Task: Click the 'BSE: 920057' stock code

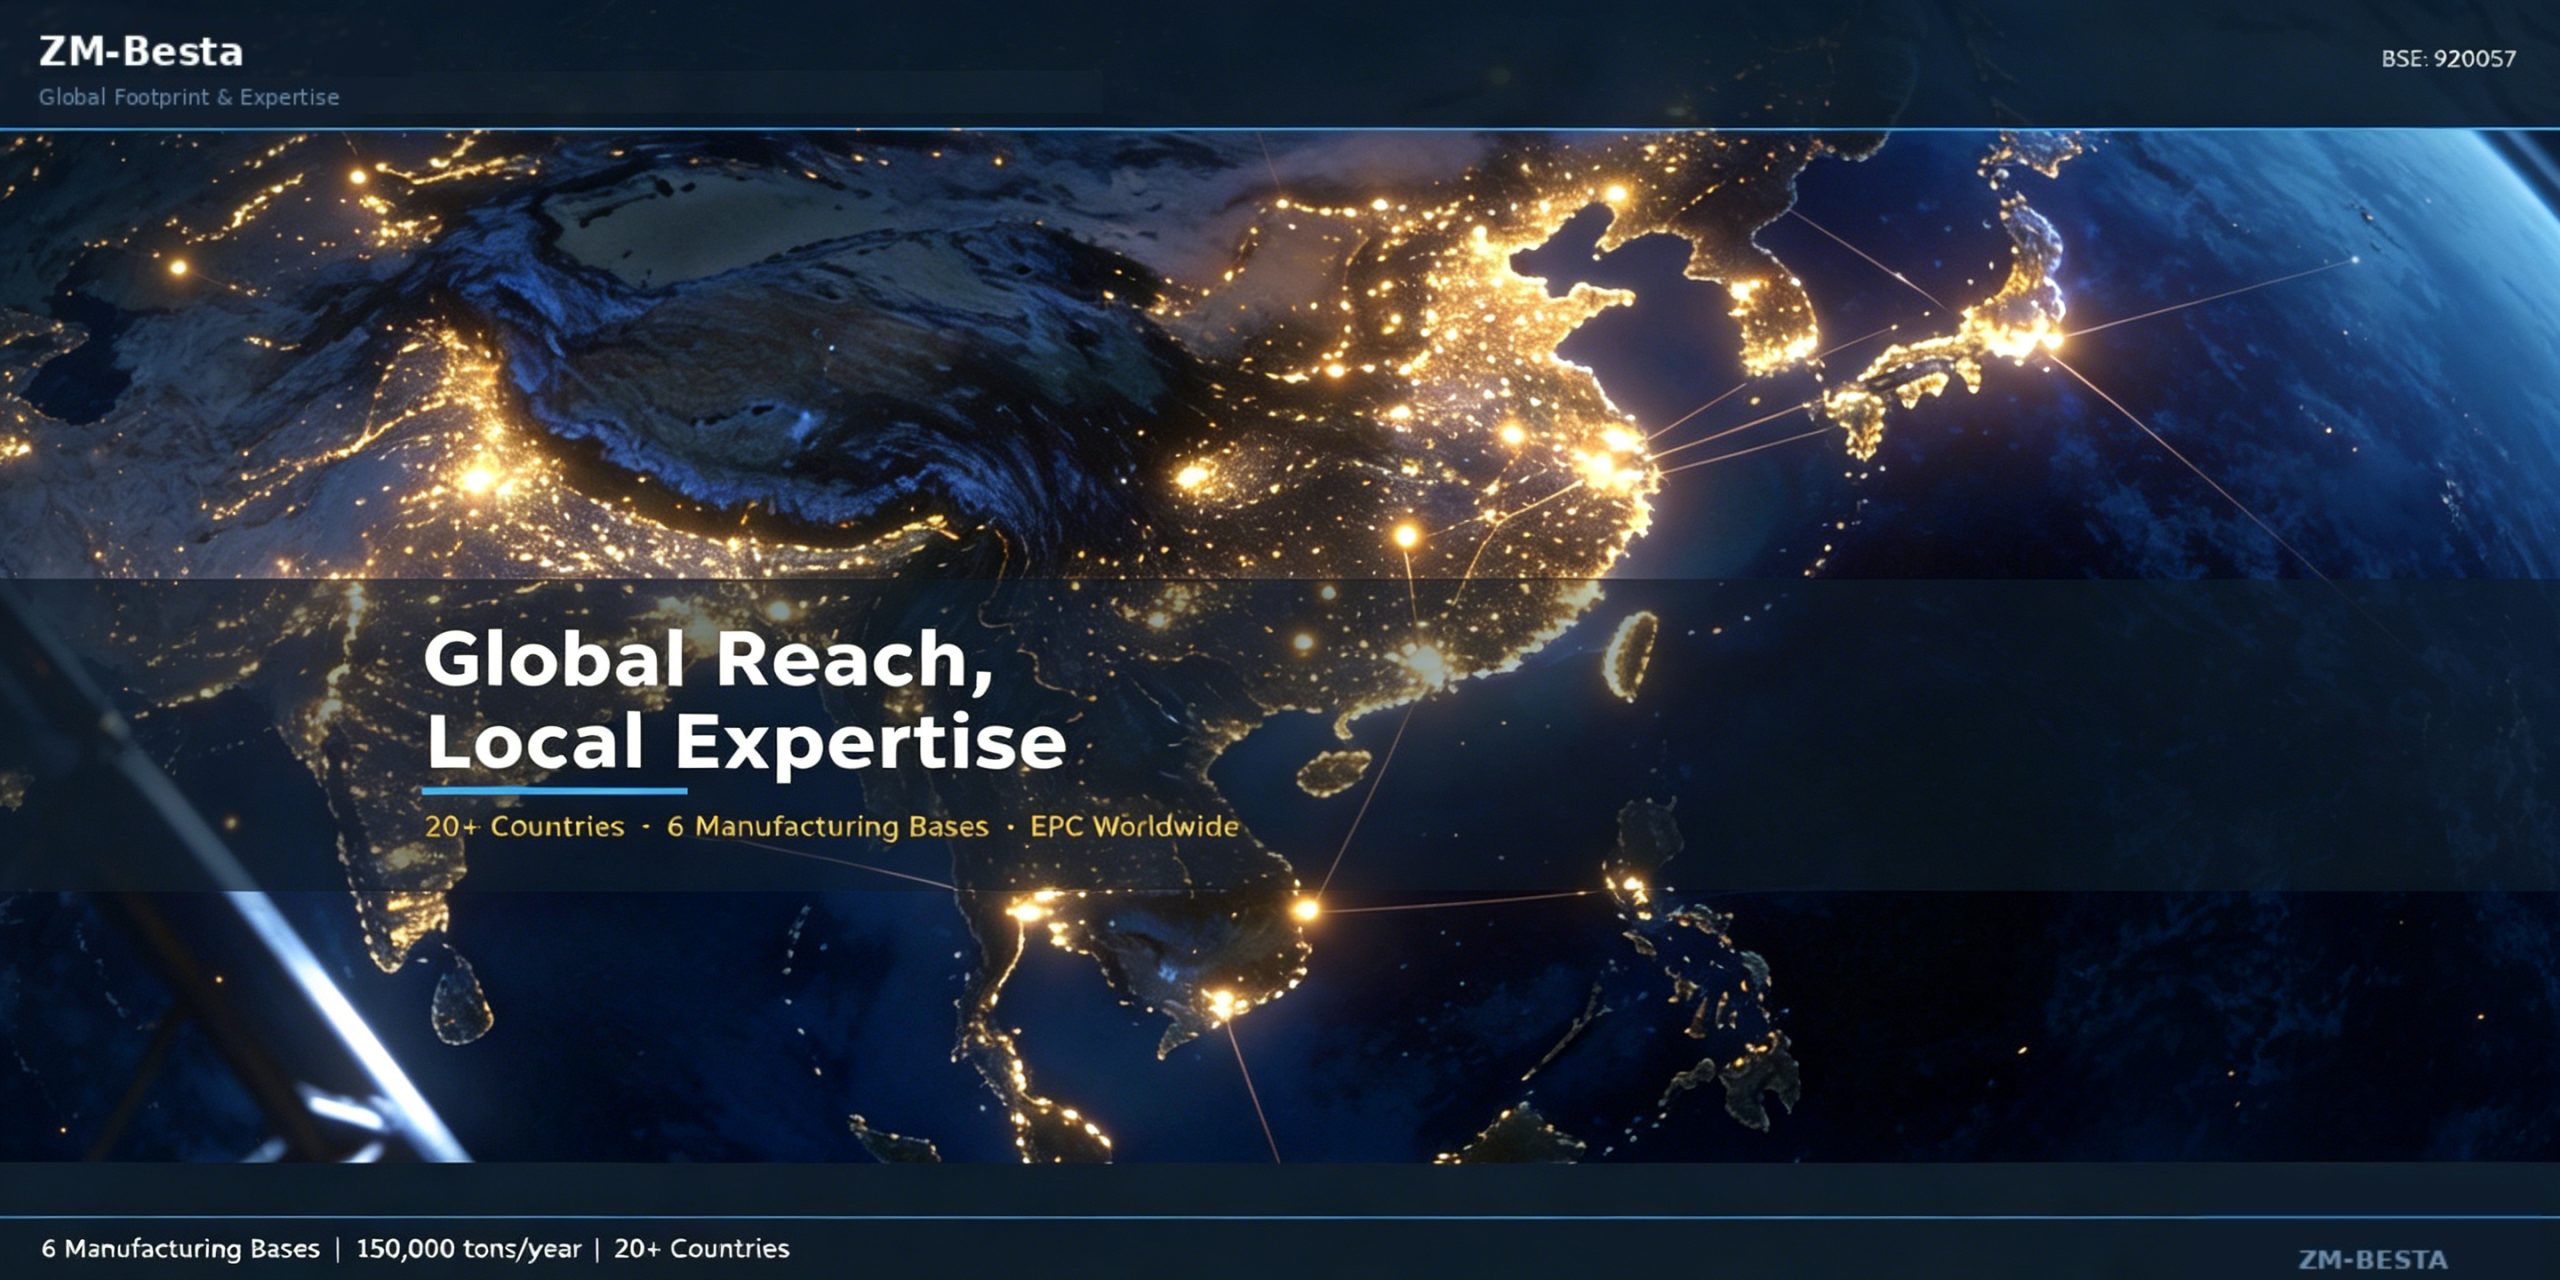Action: tap(2448, 59)
